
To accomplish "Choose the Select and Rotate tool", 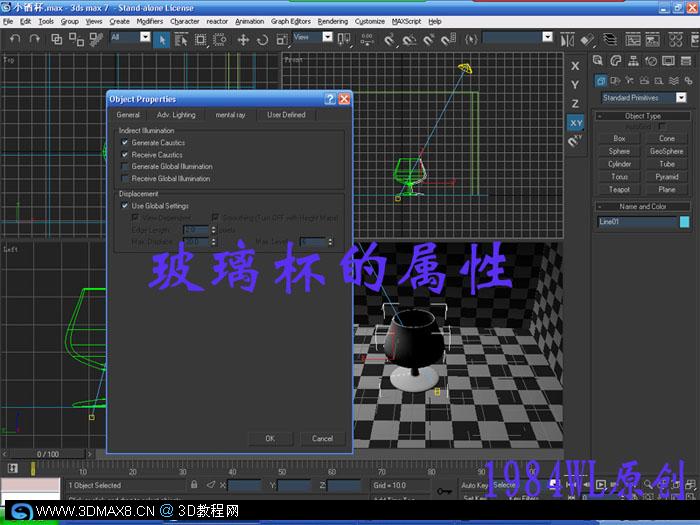I will pyautogui.click(x=262, y=40).
